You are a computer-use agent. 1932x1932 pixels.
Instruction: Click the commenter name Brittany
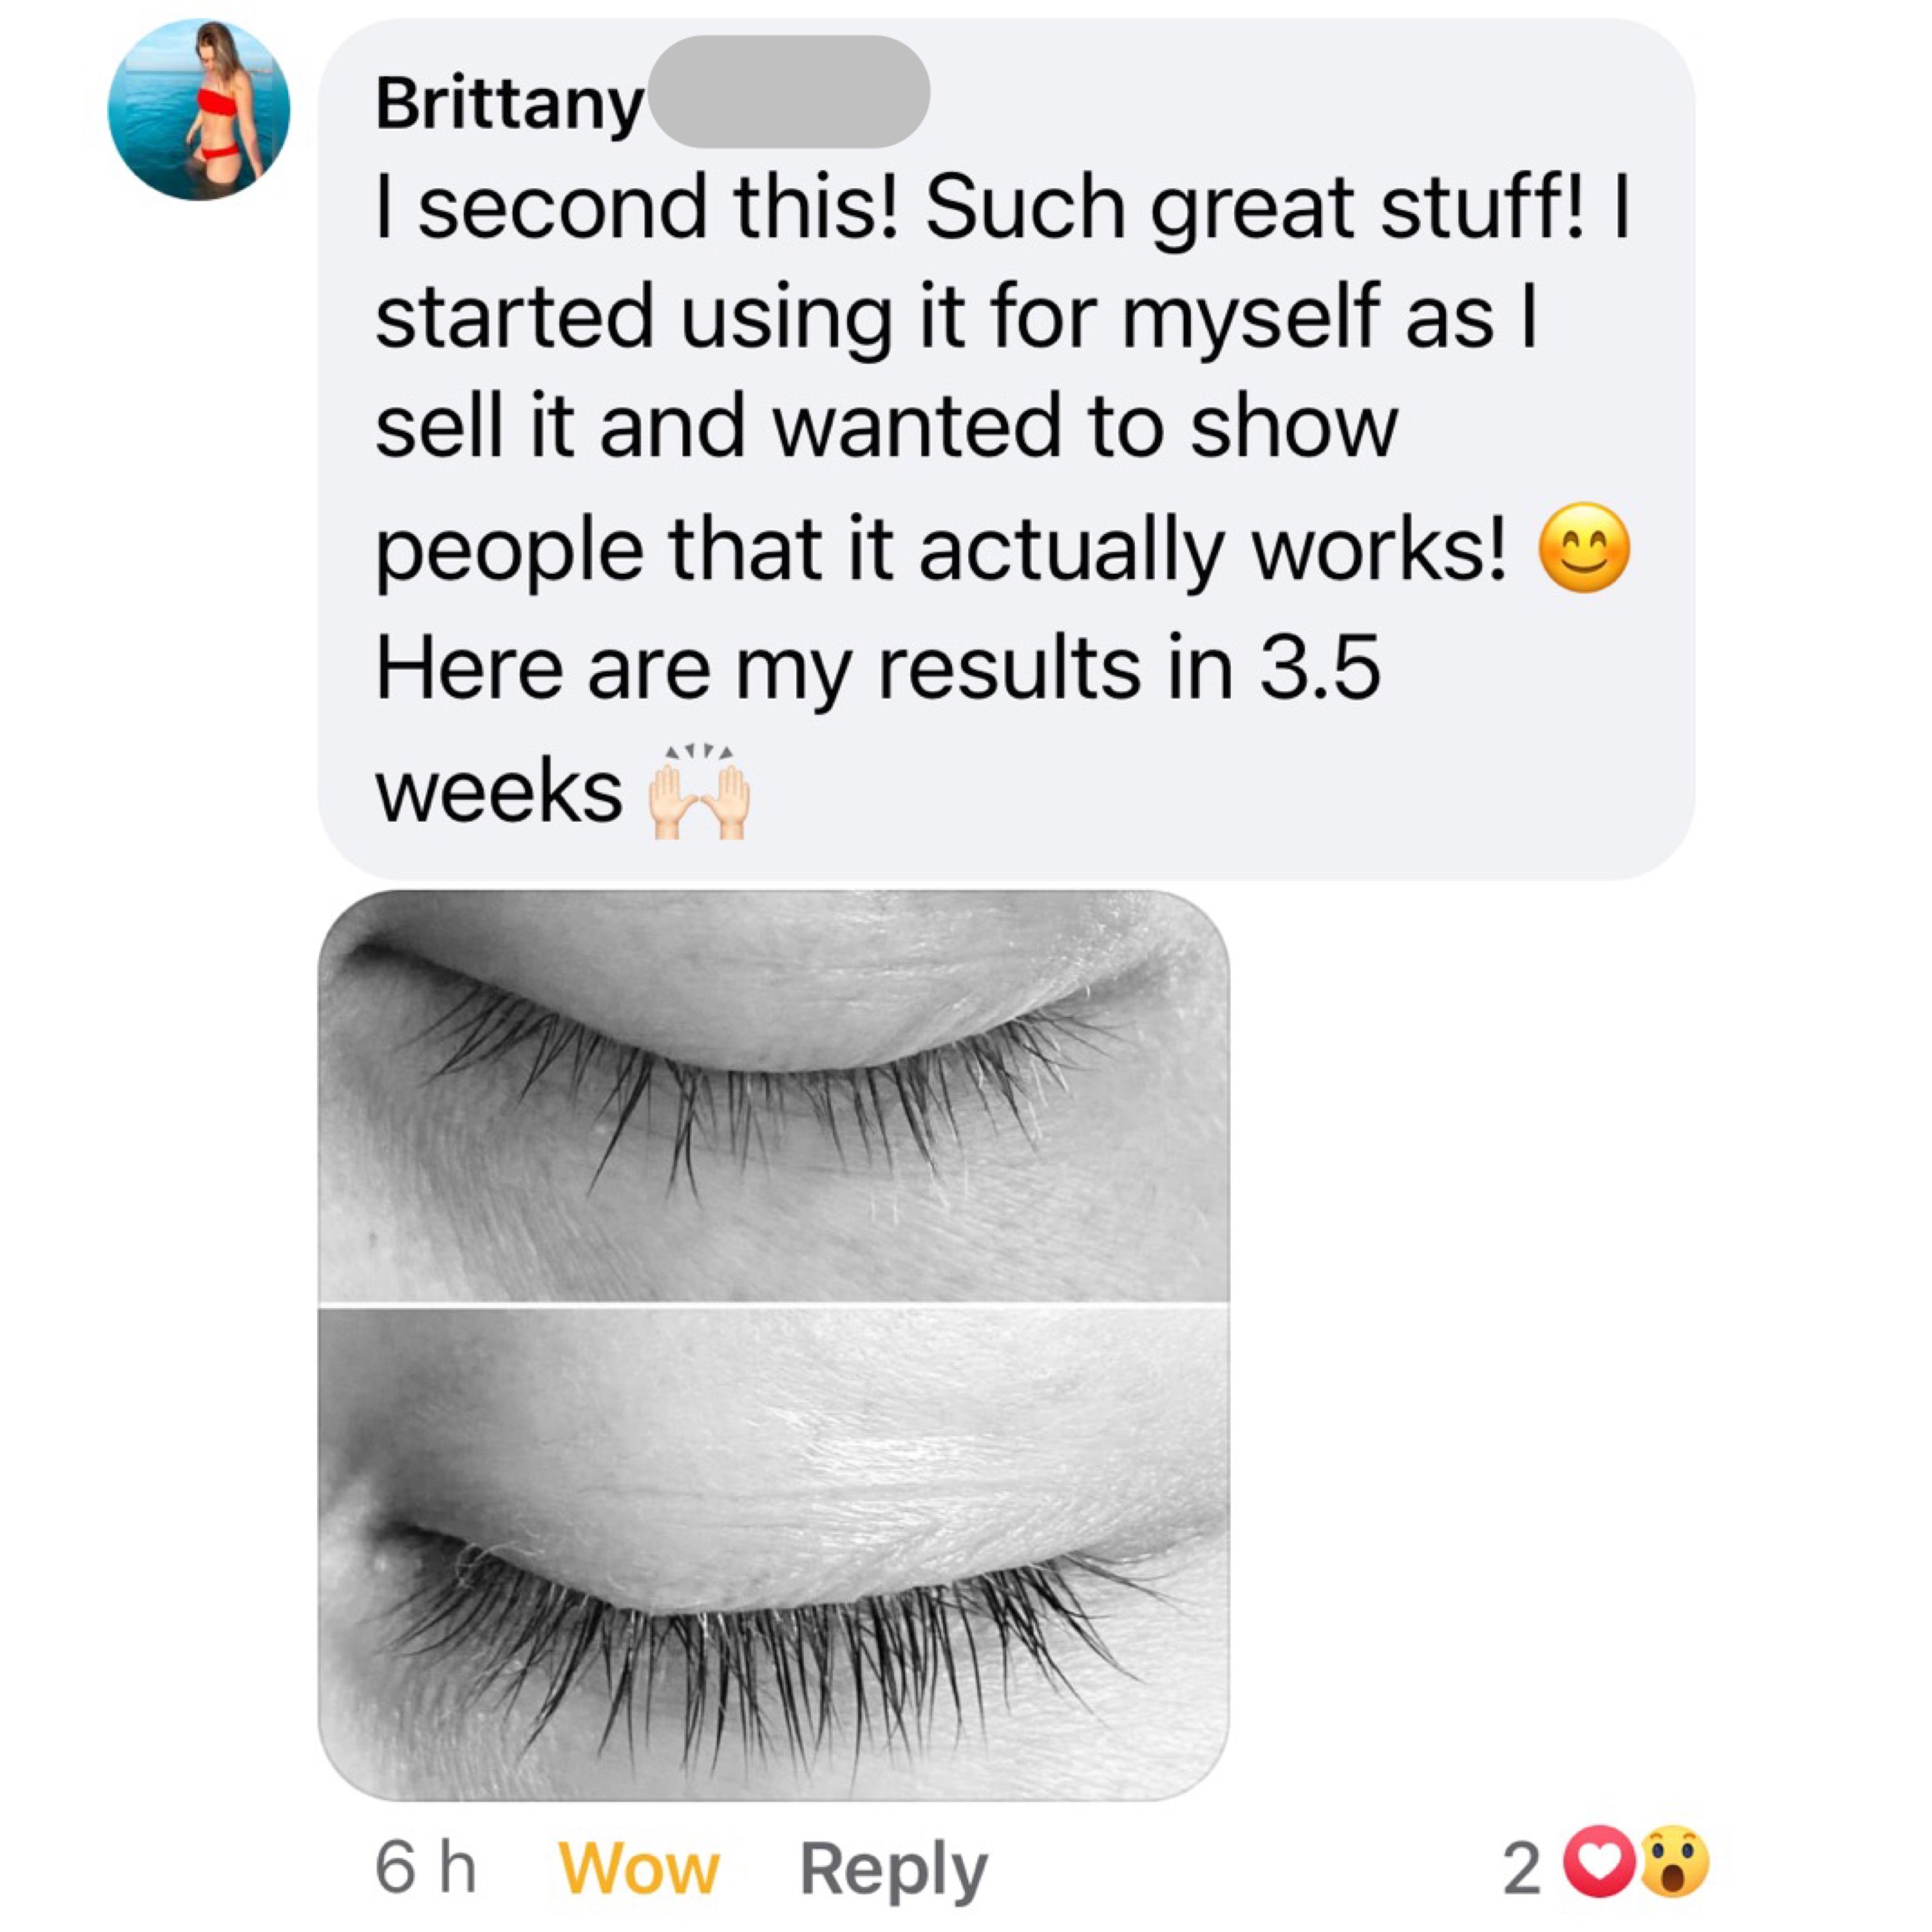(x=510, y=103)
